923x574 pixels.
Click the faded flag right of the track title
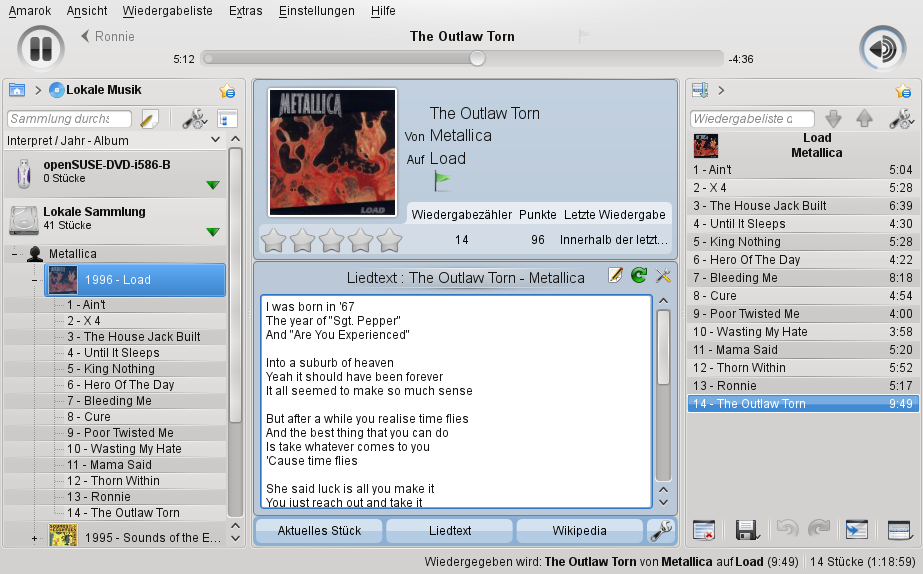click(583, 37)
